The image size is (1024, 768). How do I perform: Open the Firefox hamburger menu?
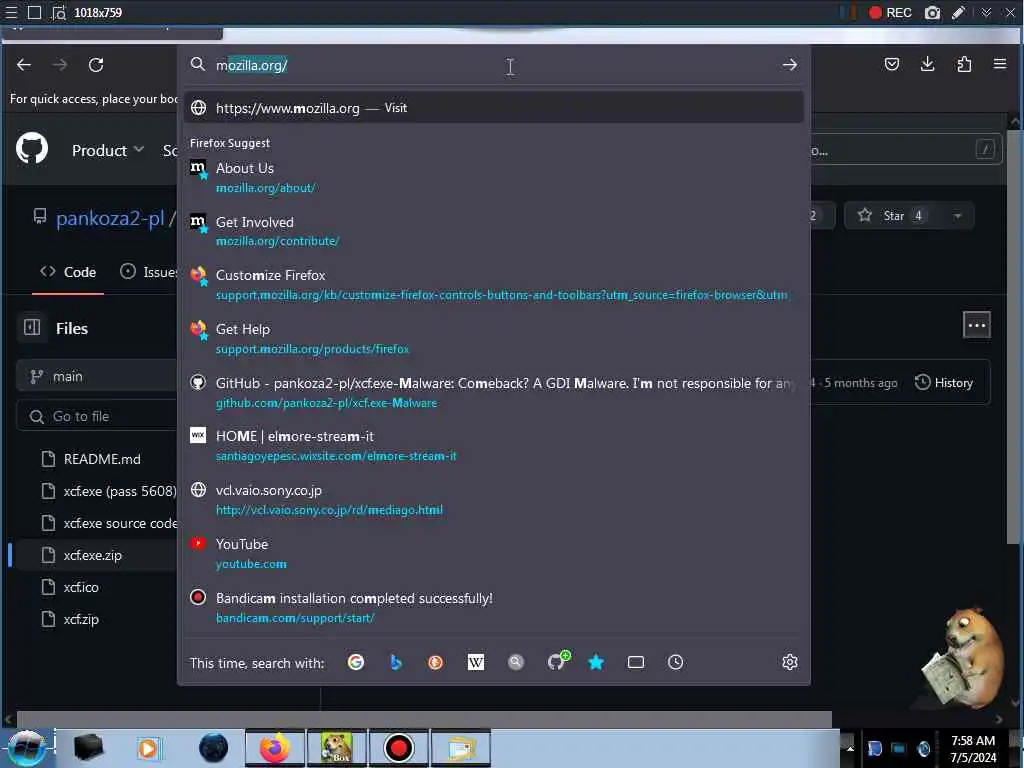tap(1000, 64)
